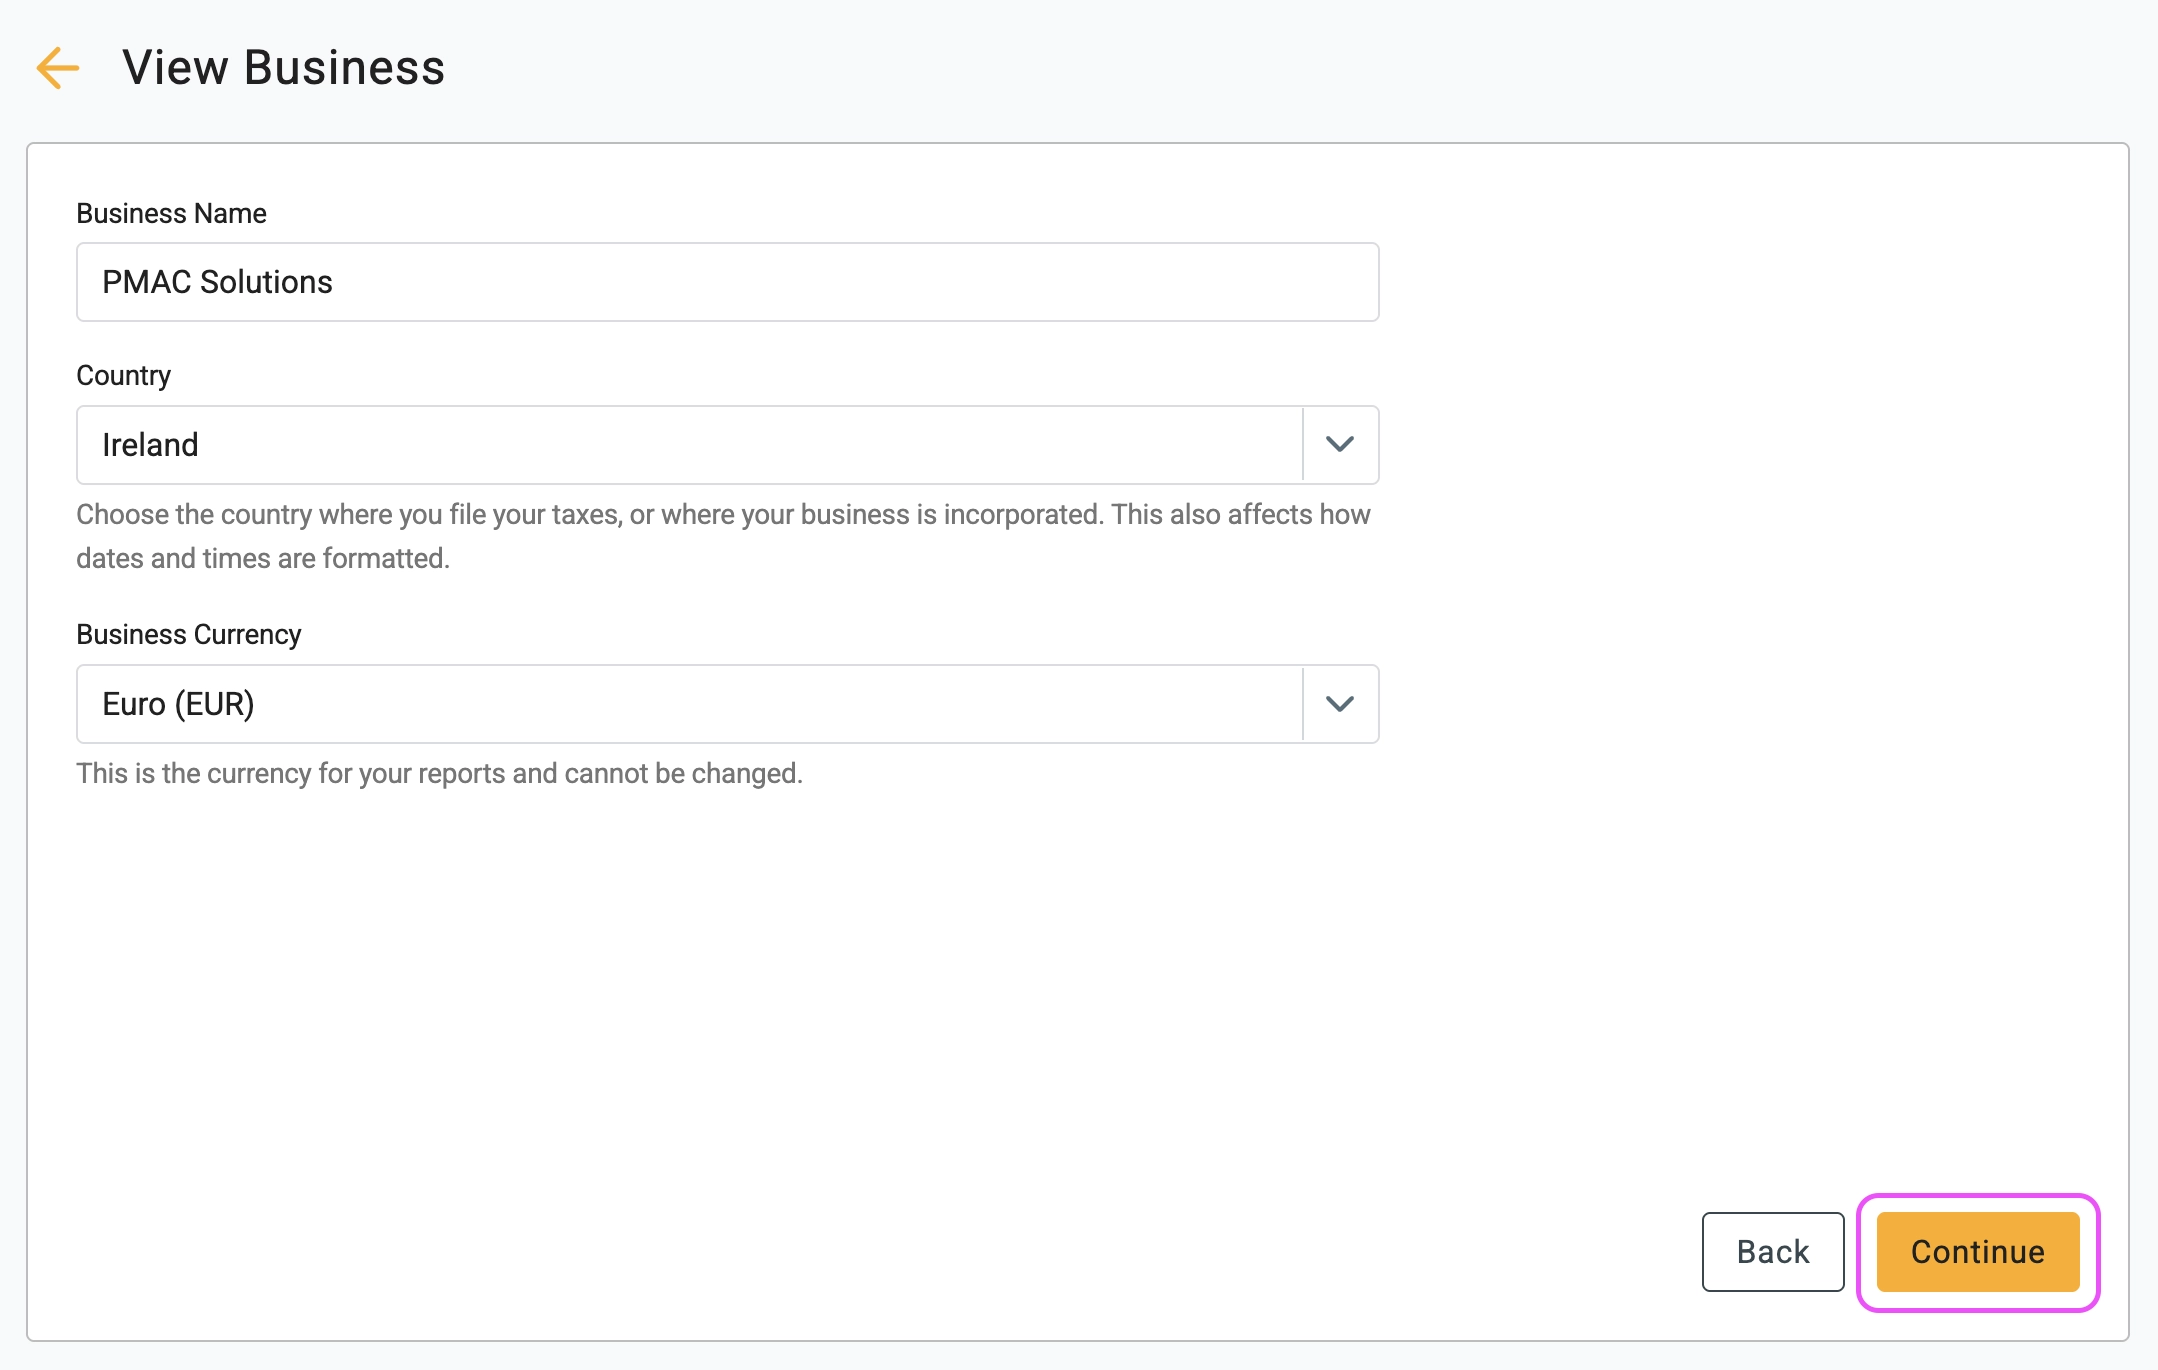Screen dimensions: 2158x1370
Task: Click the View Business title
Action: click(283, 67)
